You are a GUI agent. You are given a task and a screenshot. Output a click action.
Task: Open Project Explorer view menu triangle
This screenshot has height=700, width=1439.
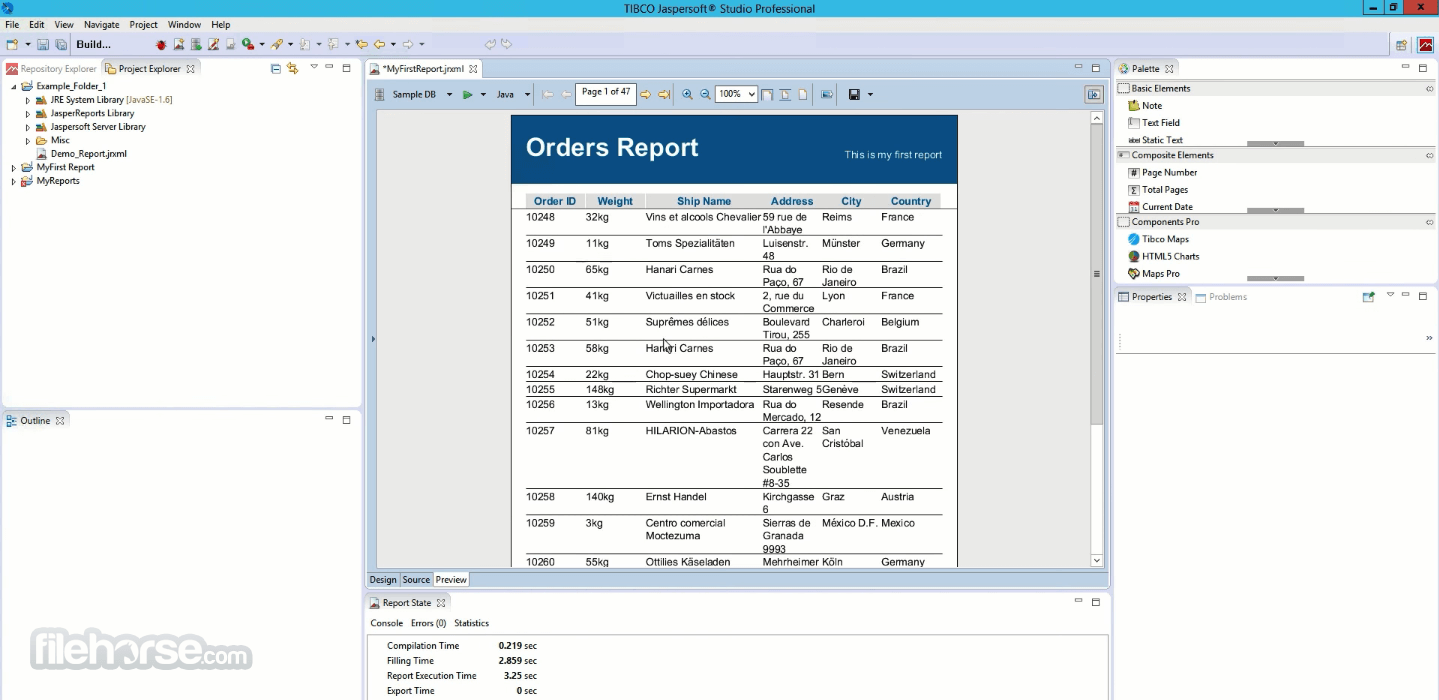pyautogui.click(x=313, y=68)
